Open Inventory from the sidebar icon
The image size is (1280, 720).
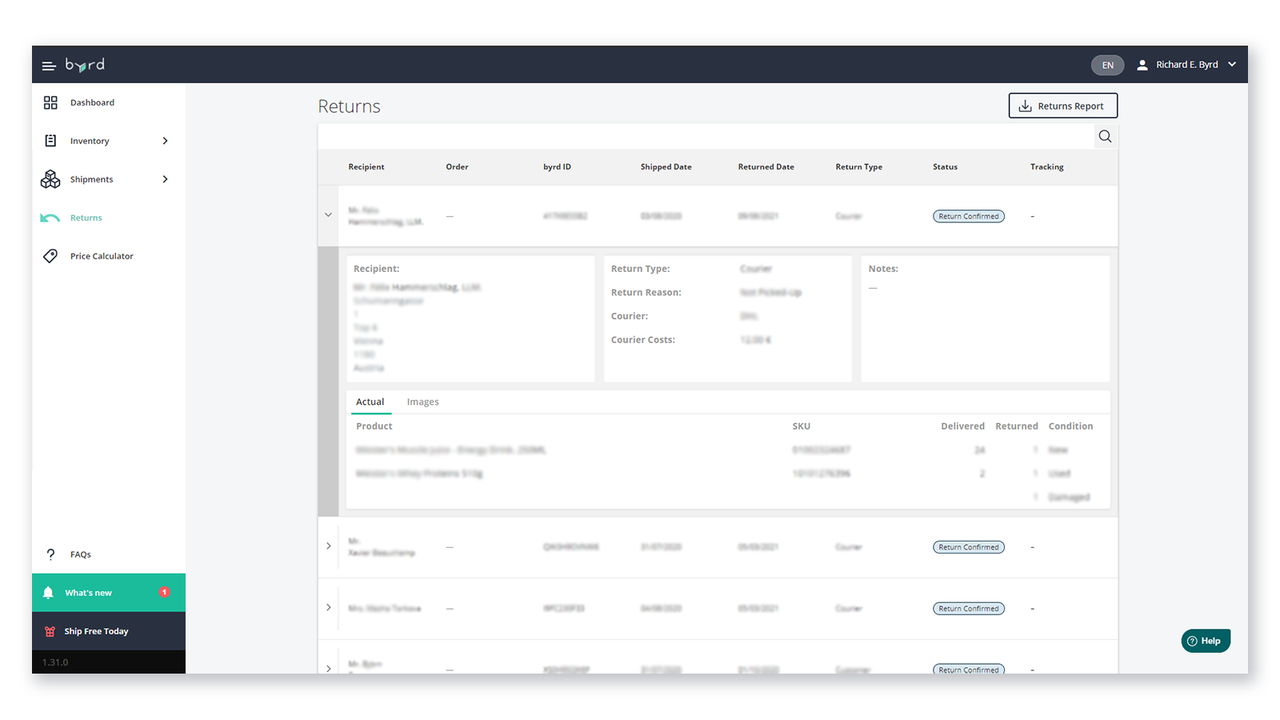51,140
